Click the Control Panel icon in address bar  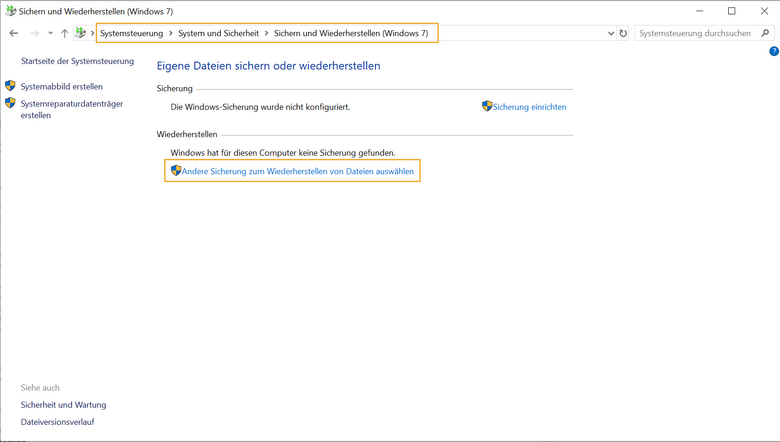[x=80, y=33]
